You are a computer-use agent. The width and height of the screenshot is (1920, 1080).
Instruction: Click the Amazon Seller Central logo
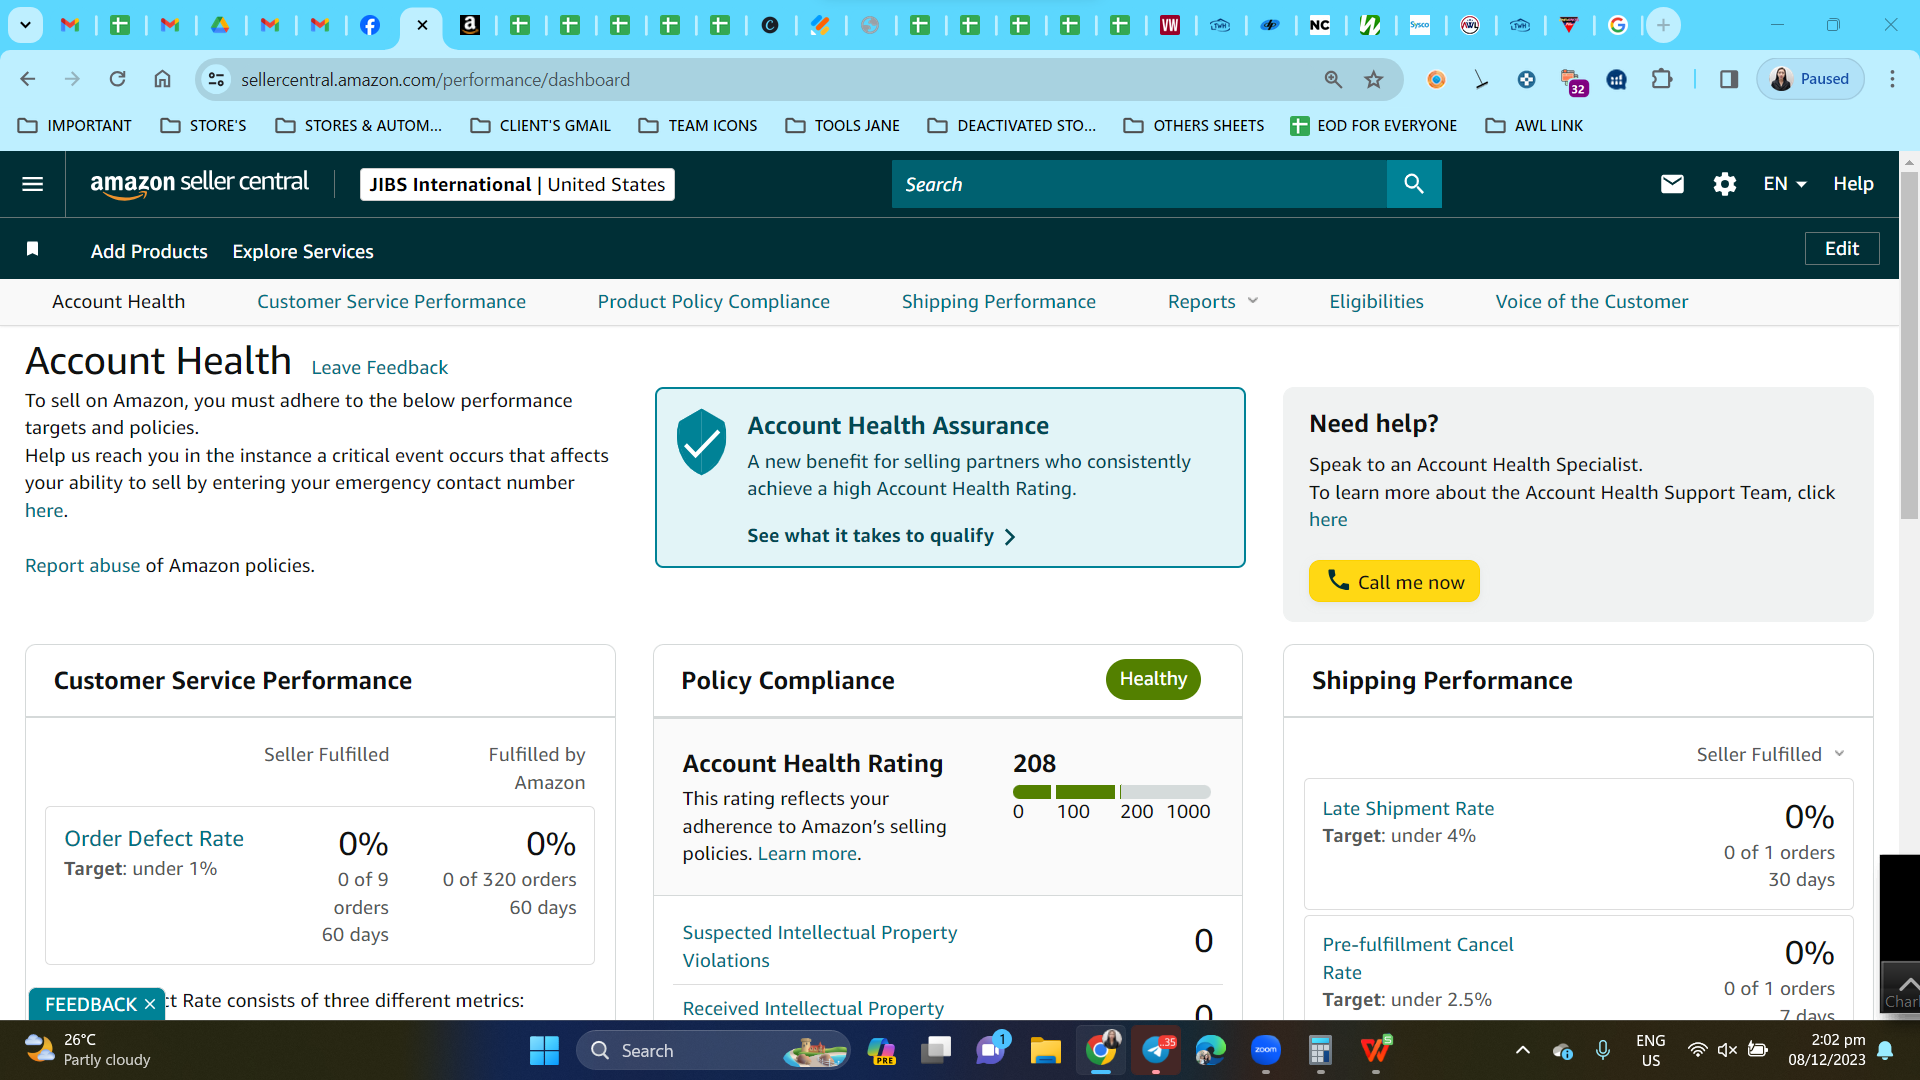pyautogui.click(x=199, y=184)
